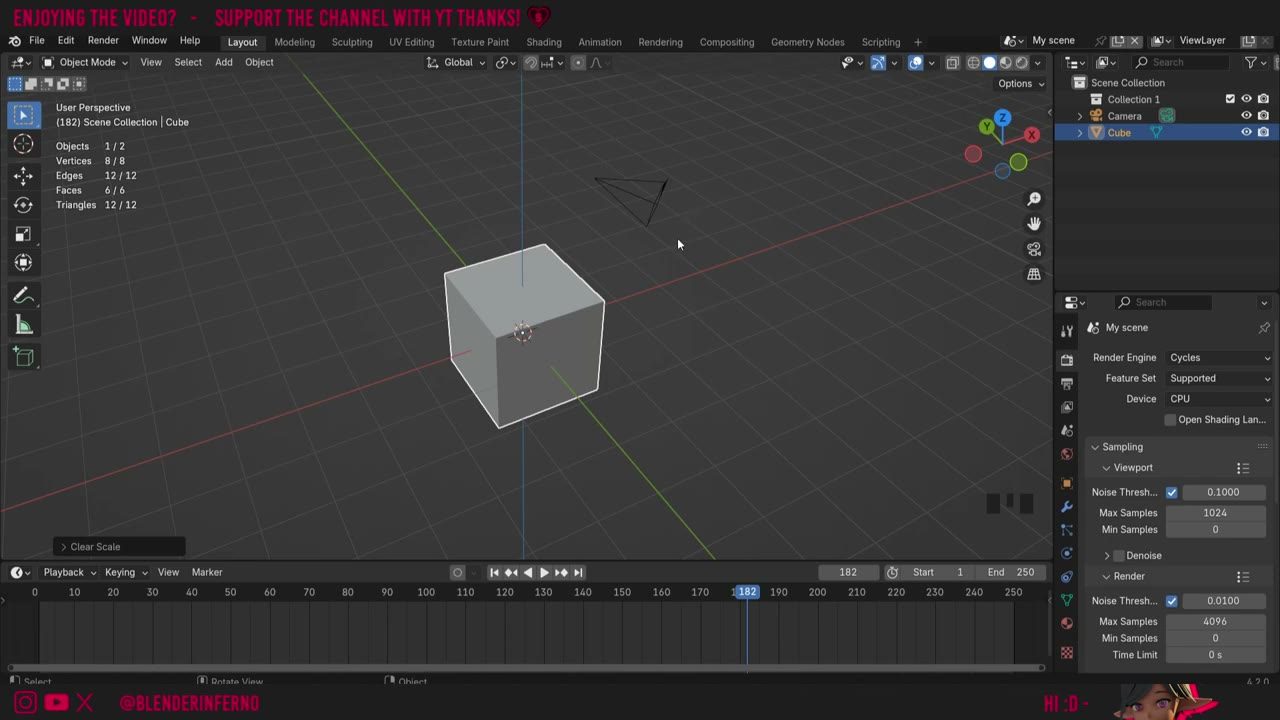Hide Cube using its eye icon

pyautogui.click(x=1246, y=132)
